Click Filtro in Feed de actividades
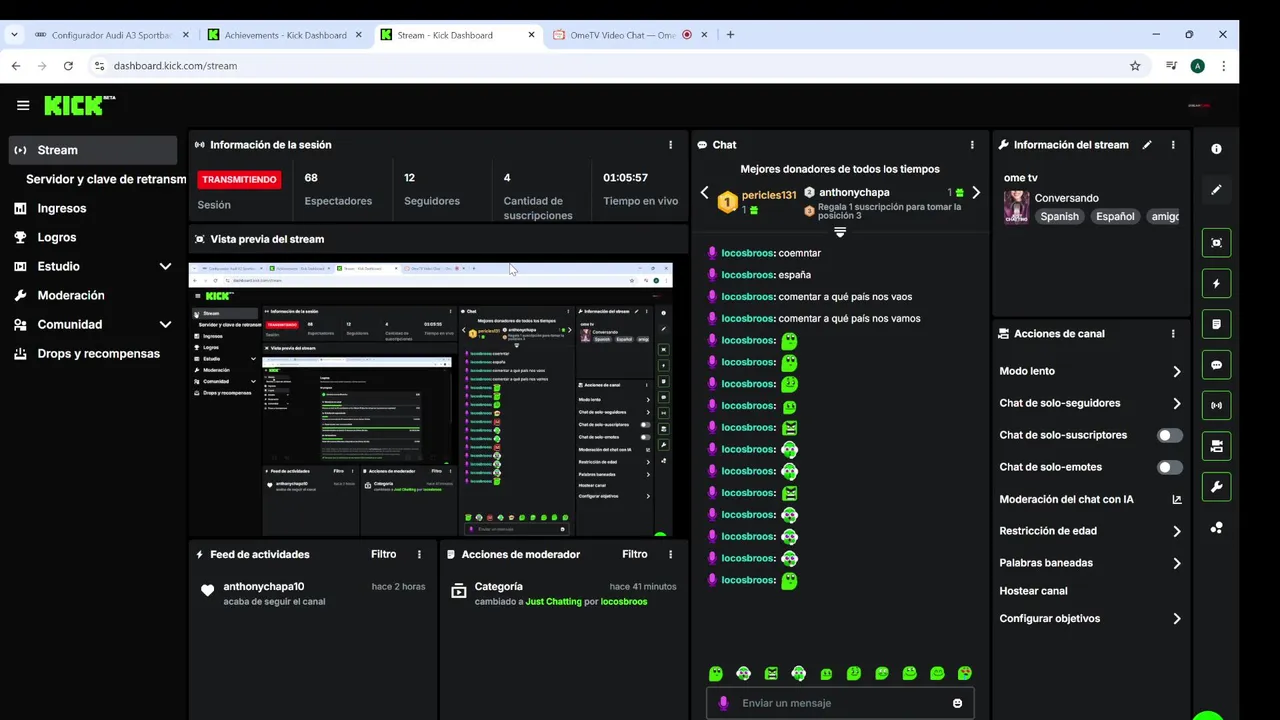This screenshot has height=720, width=1280. [x=384, y=554]
